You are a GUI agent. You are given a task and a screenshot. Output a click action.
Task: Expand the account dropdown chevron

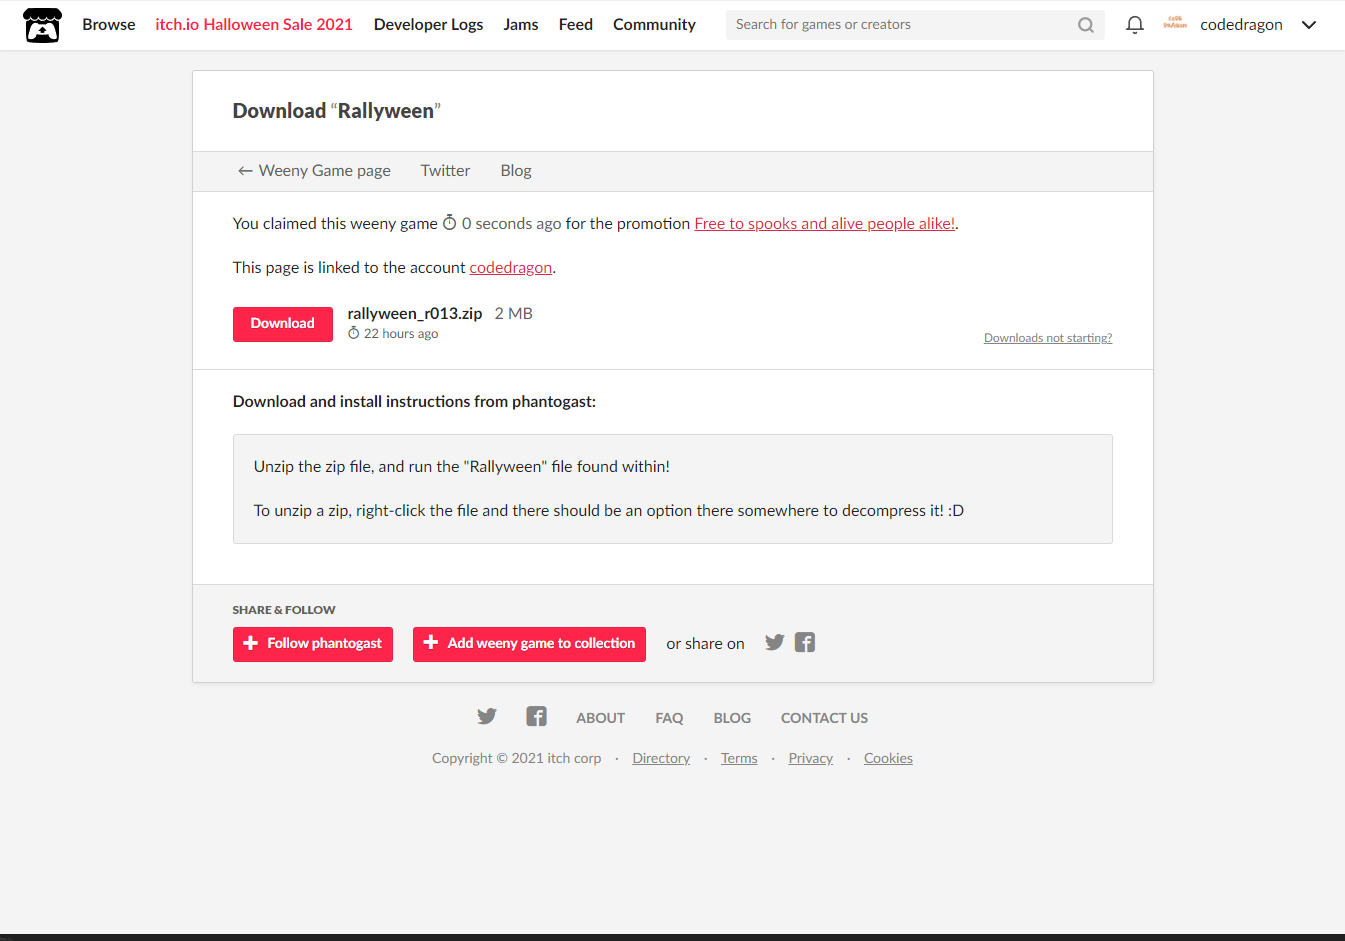click(x=1309, y=25)
